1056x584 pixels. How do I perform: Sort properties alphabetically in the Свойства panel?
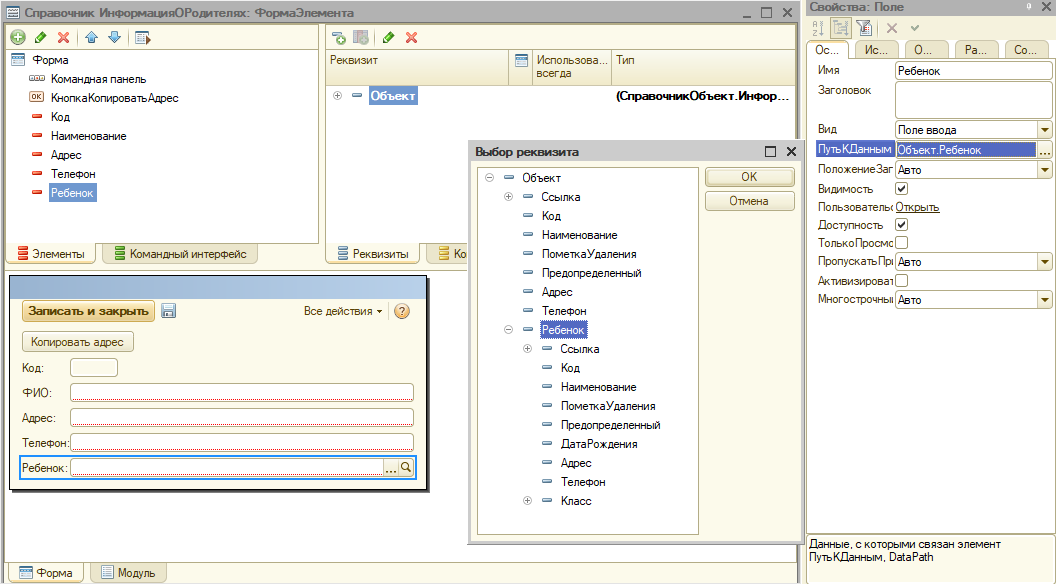coord(818,28)
